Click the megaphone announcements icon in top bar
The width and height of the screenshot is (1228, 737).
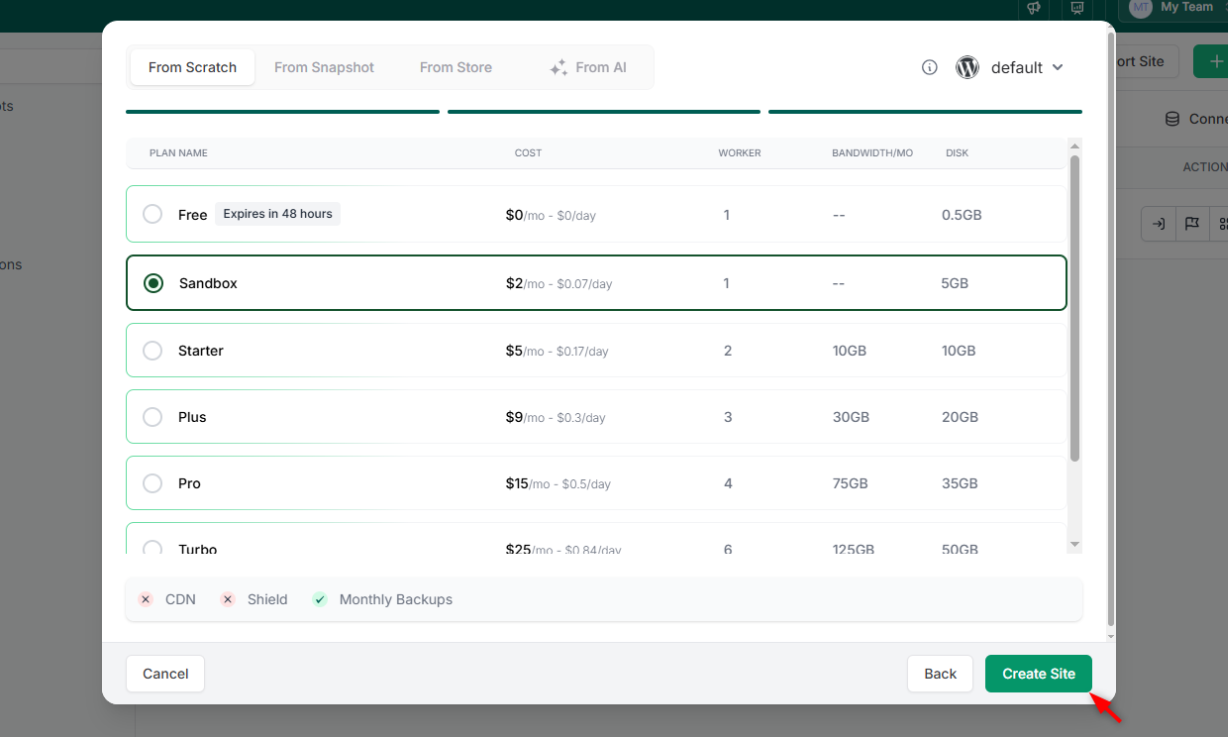pos(1033,8)
